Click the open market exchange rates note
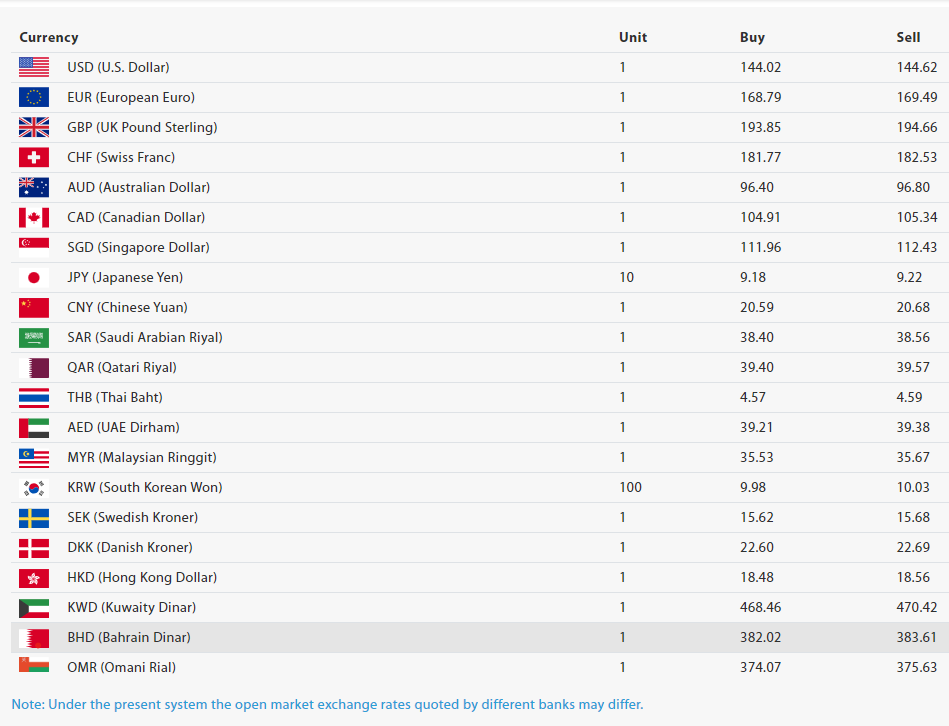Viewport: 949px width, 726px height. click(x=327, y=704)
